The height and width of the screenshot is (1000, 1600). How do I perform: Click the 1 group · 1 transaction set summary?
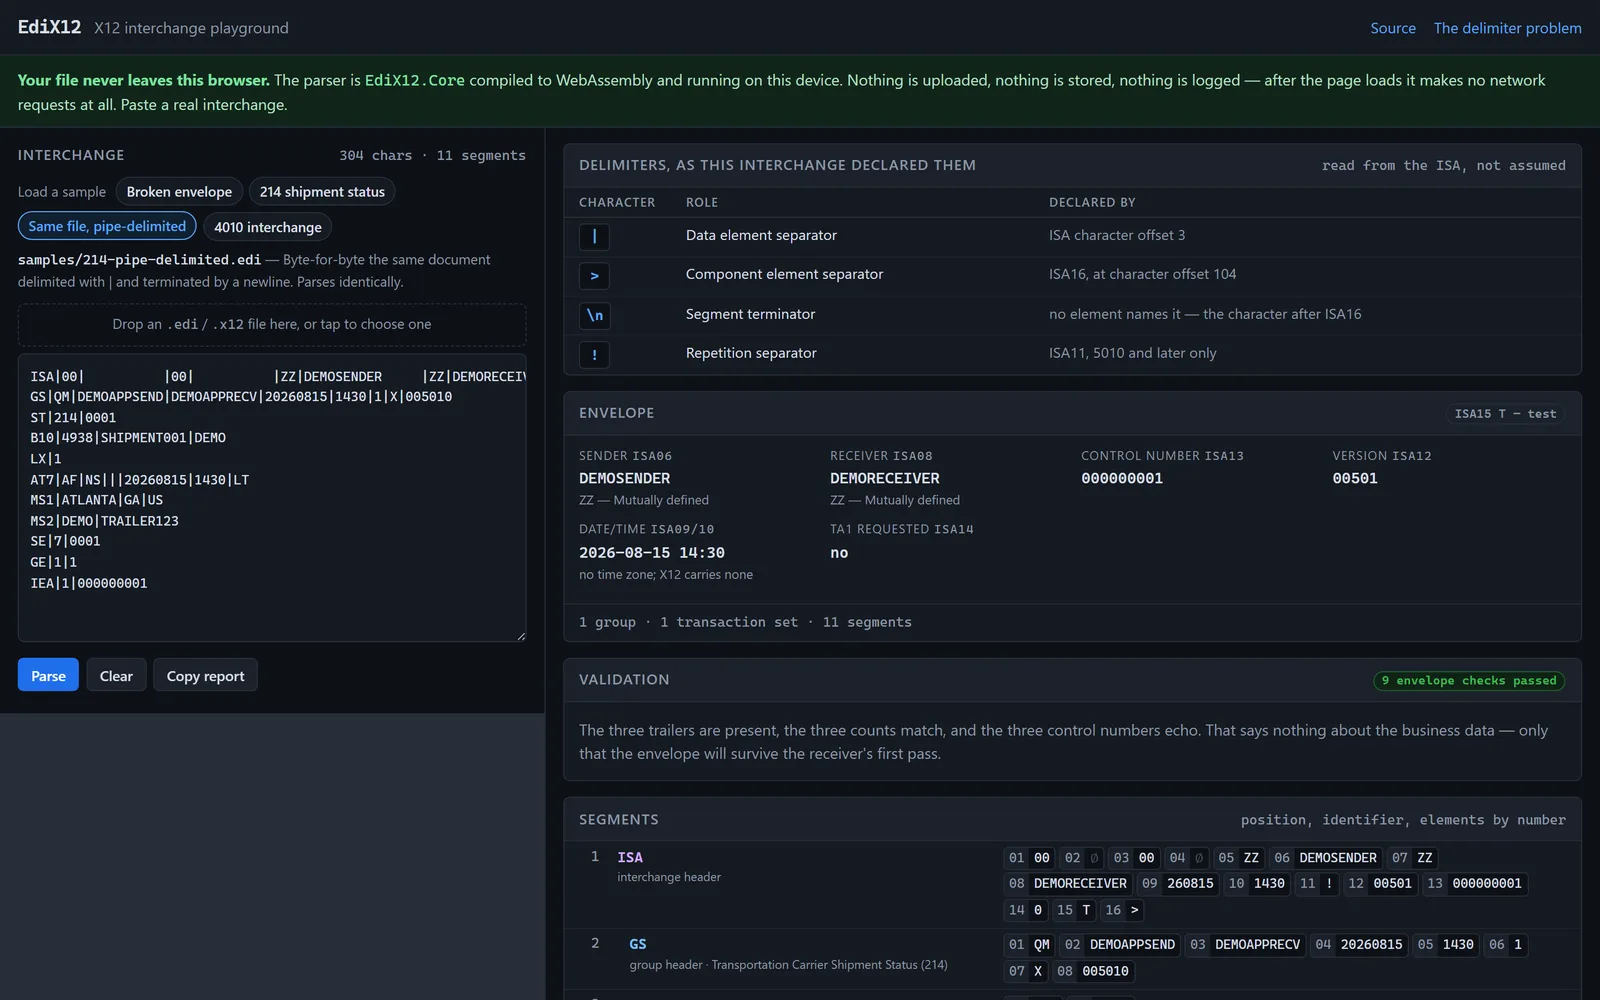745,622
